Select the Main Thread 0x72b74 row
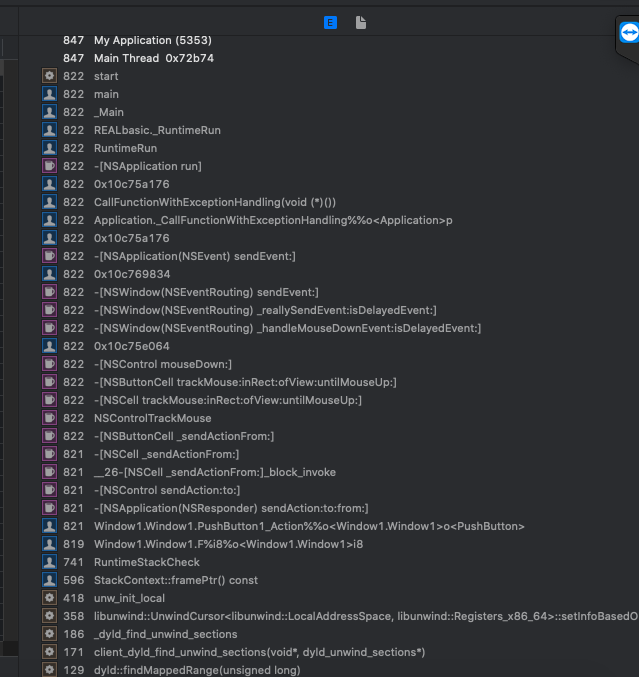Screen dimensions: 639x677 click(x=153, y=58)
